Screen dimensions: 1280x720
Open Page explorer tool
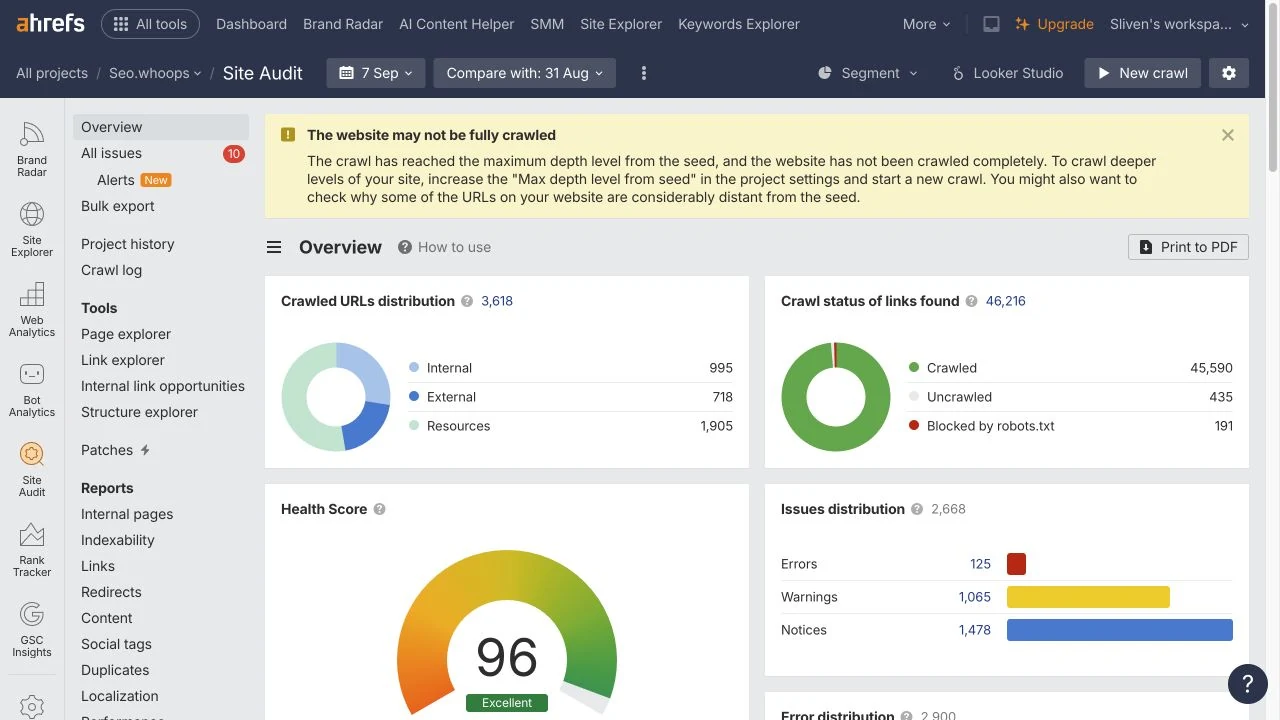[x=126, y=334]
